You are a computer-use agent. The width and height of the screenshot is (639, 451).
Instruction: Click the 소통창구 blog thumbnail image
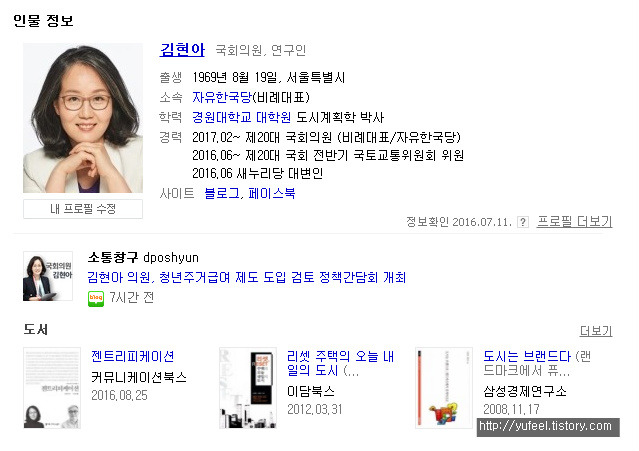(x=48, y=276)
